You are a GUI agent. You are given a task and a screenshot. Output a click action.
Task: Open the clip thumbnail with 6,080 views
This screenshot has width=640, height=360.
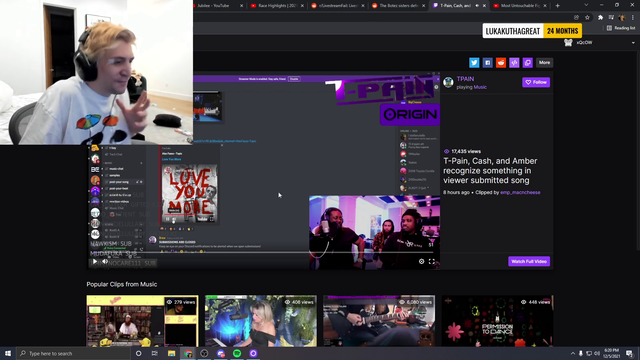tap(379, 321)
